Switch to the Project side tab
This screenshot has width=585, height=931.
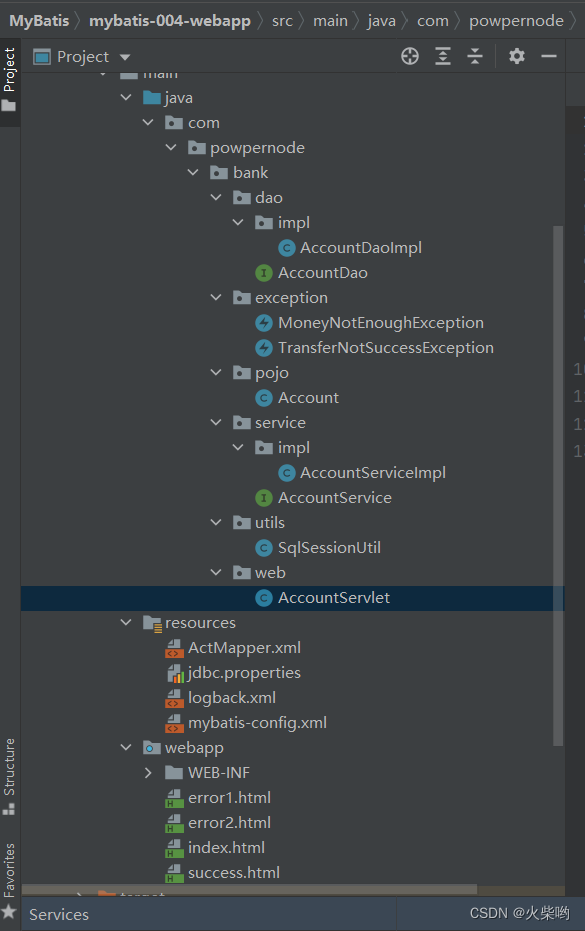point(9,78)
